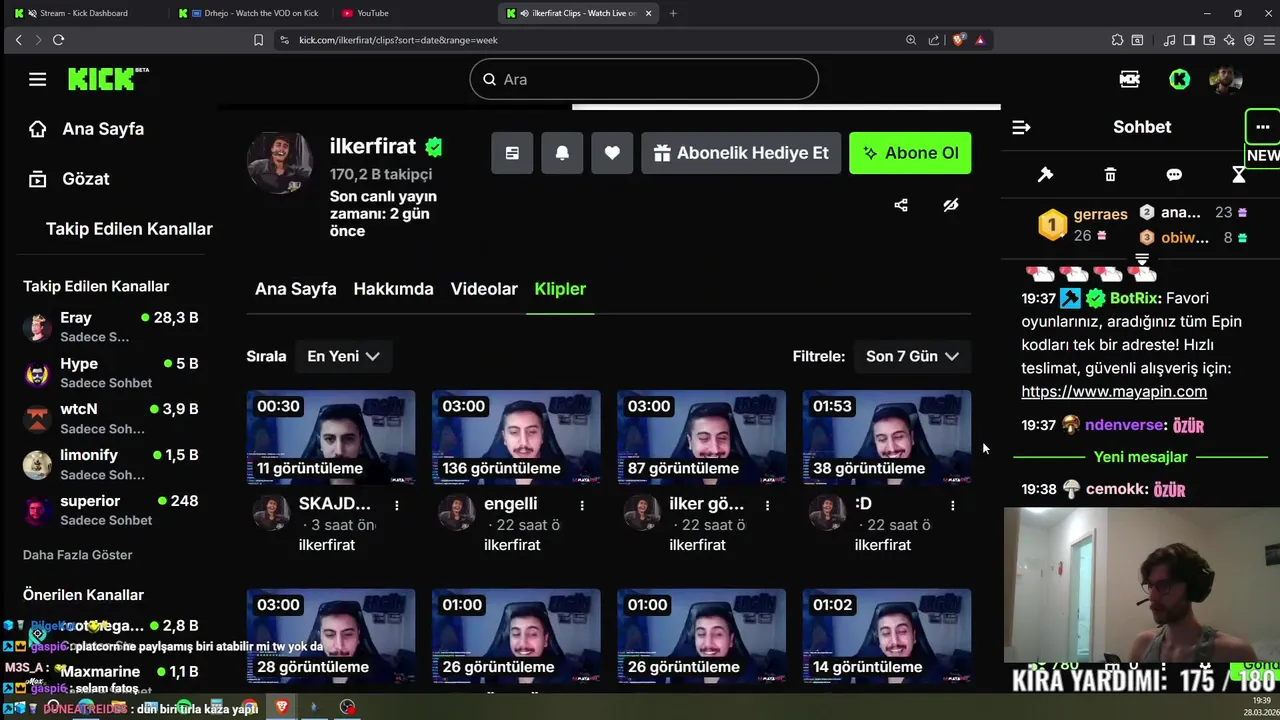
Task: Play the 01:53 :D clip thumbnail
Action: pyautogui.click(x=887, y=437)
